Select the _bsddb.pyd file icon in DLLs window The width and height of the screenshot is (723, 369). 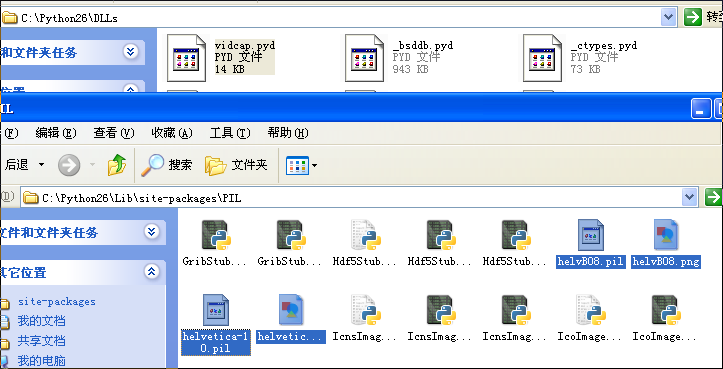tap(364, 59)
